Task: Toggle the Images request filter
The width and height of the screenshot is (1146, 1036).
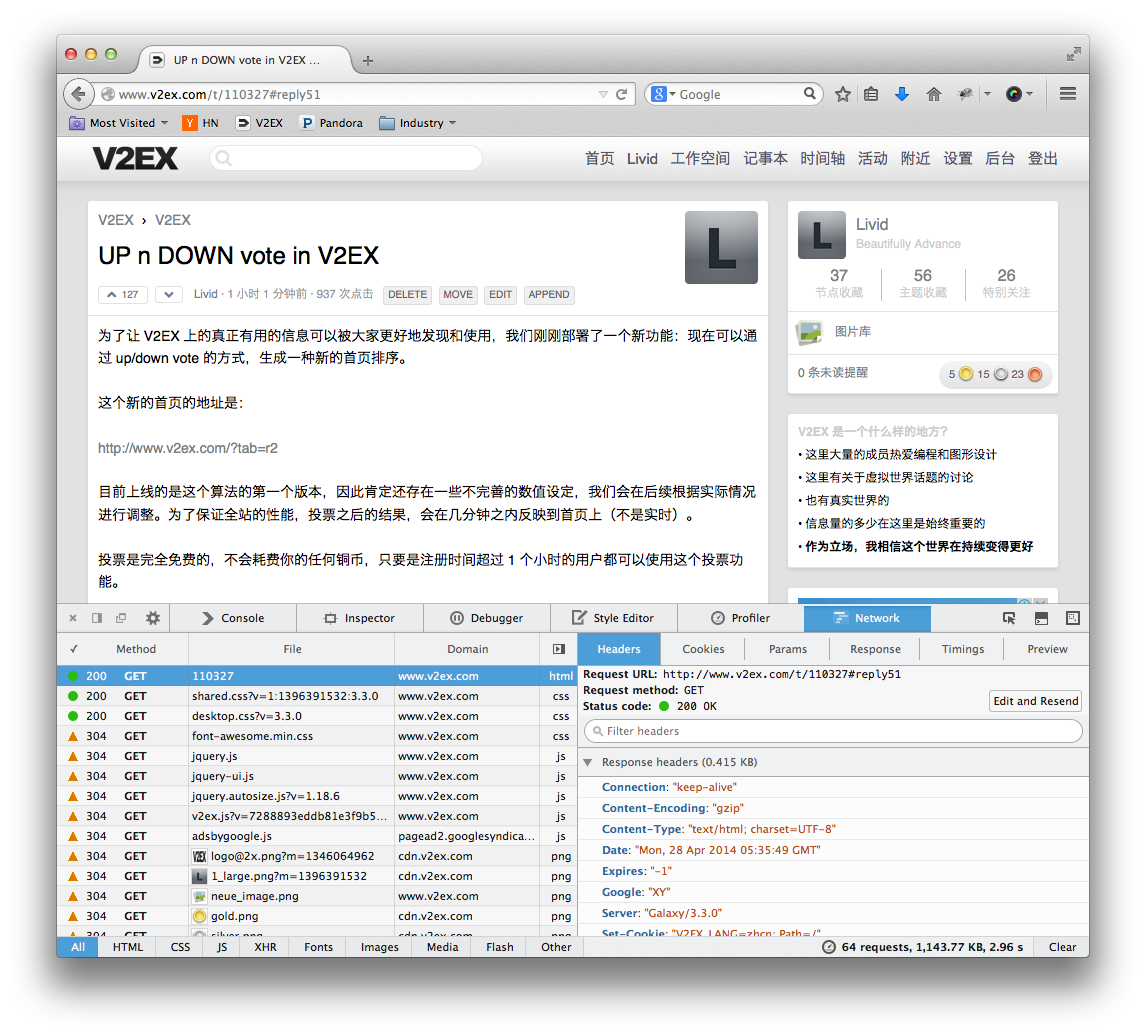Action: [379, 947]
